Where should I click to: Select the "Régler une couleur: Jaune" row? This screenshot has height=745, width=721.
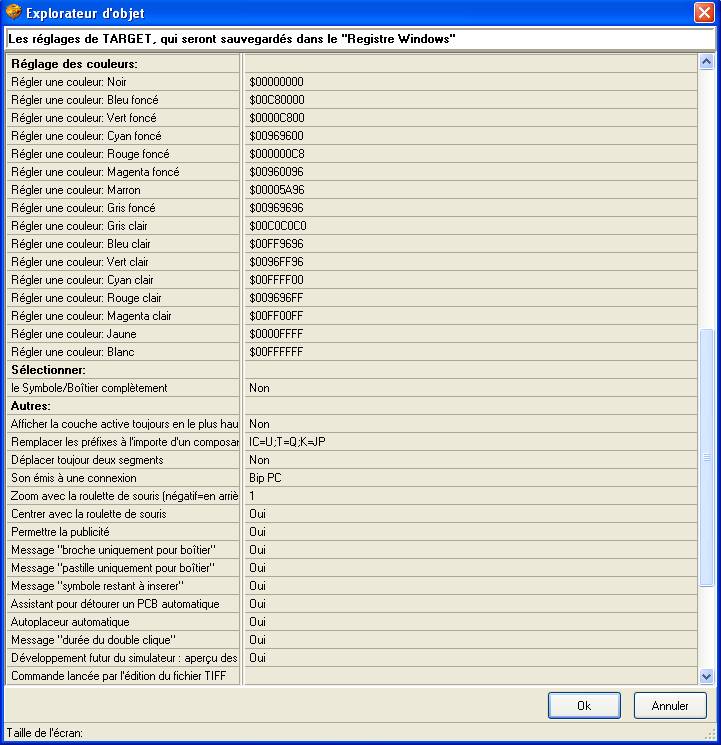pyautogui.click(x=123, y=334)
